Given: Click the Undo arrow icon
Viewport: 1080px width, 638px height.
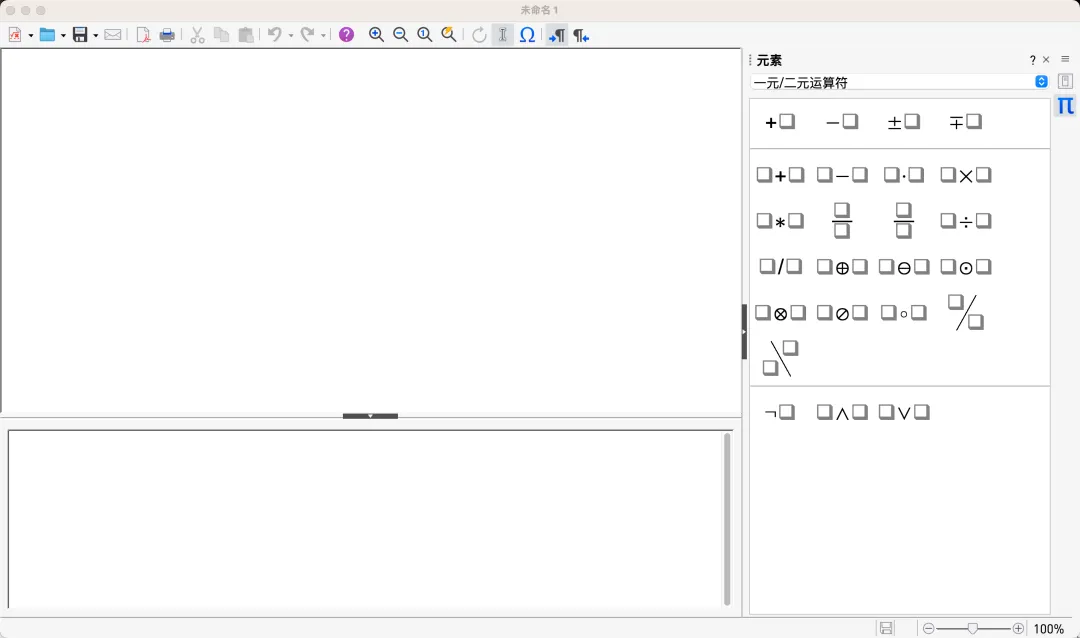Looking at the screenshot, I should coord(275,34).
